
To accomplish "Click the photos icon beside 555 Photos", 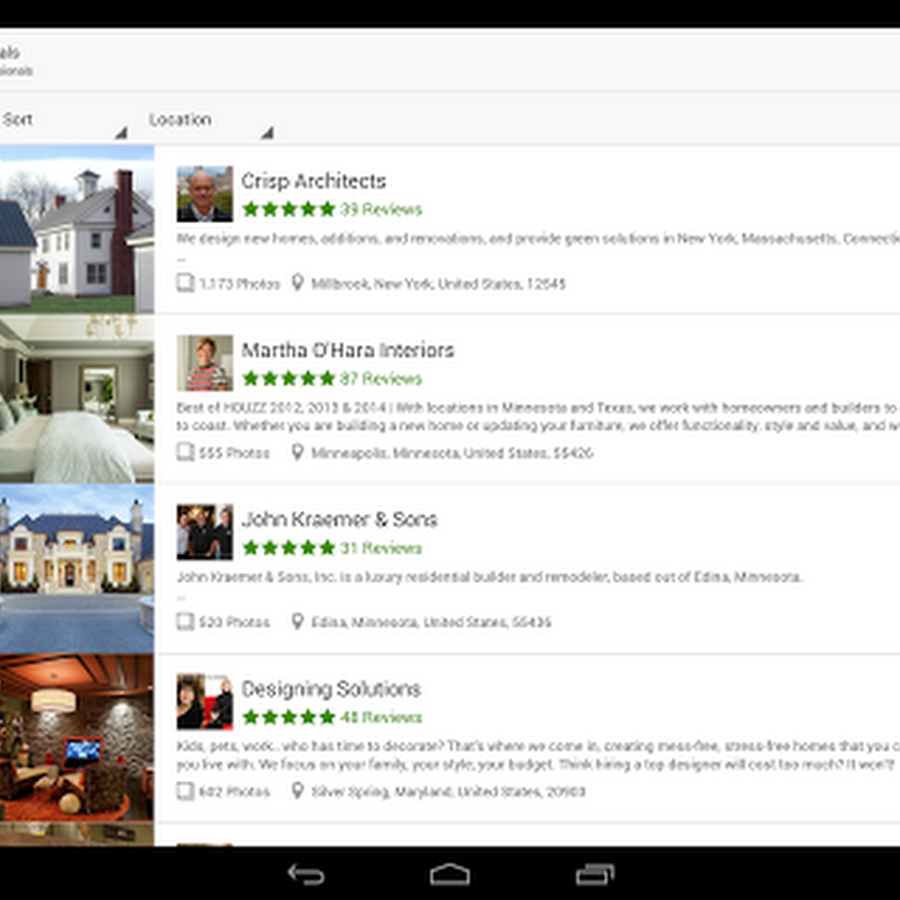I will tap(185, 452).
